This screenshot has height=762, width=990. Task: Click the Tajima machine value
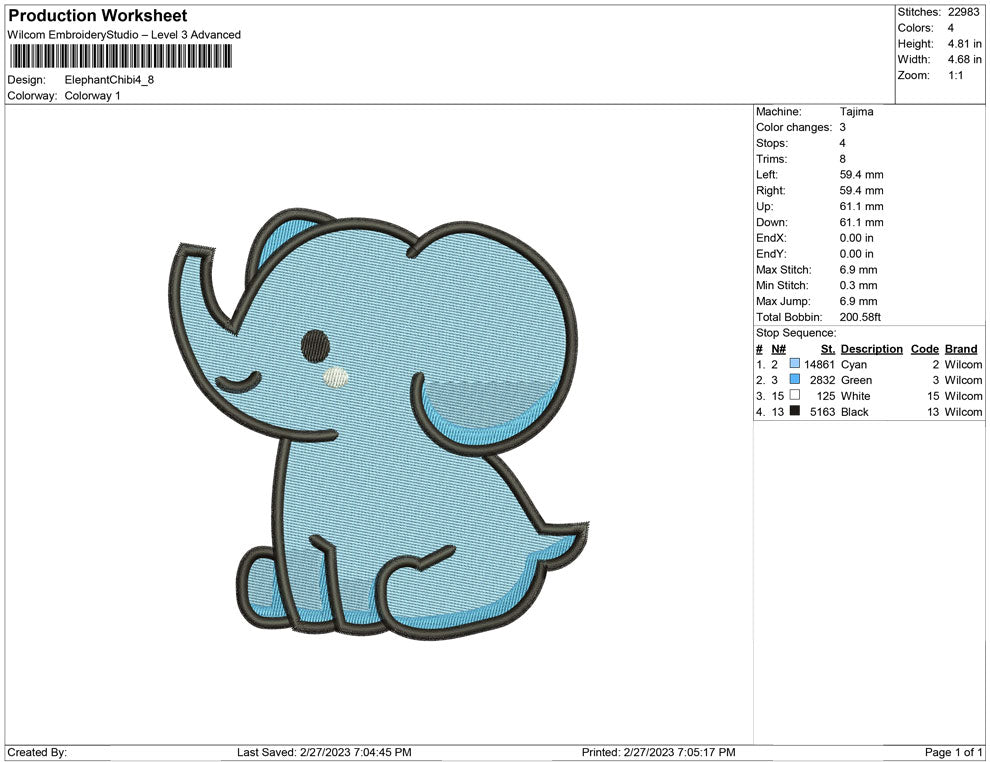click(x=856, y=112)
